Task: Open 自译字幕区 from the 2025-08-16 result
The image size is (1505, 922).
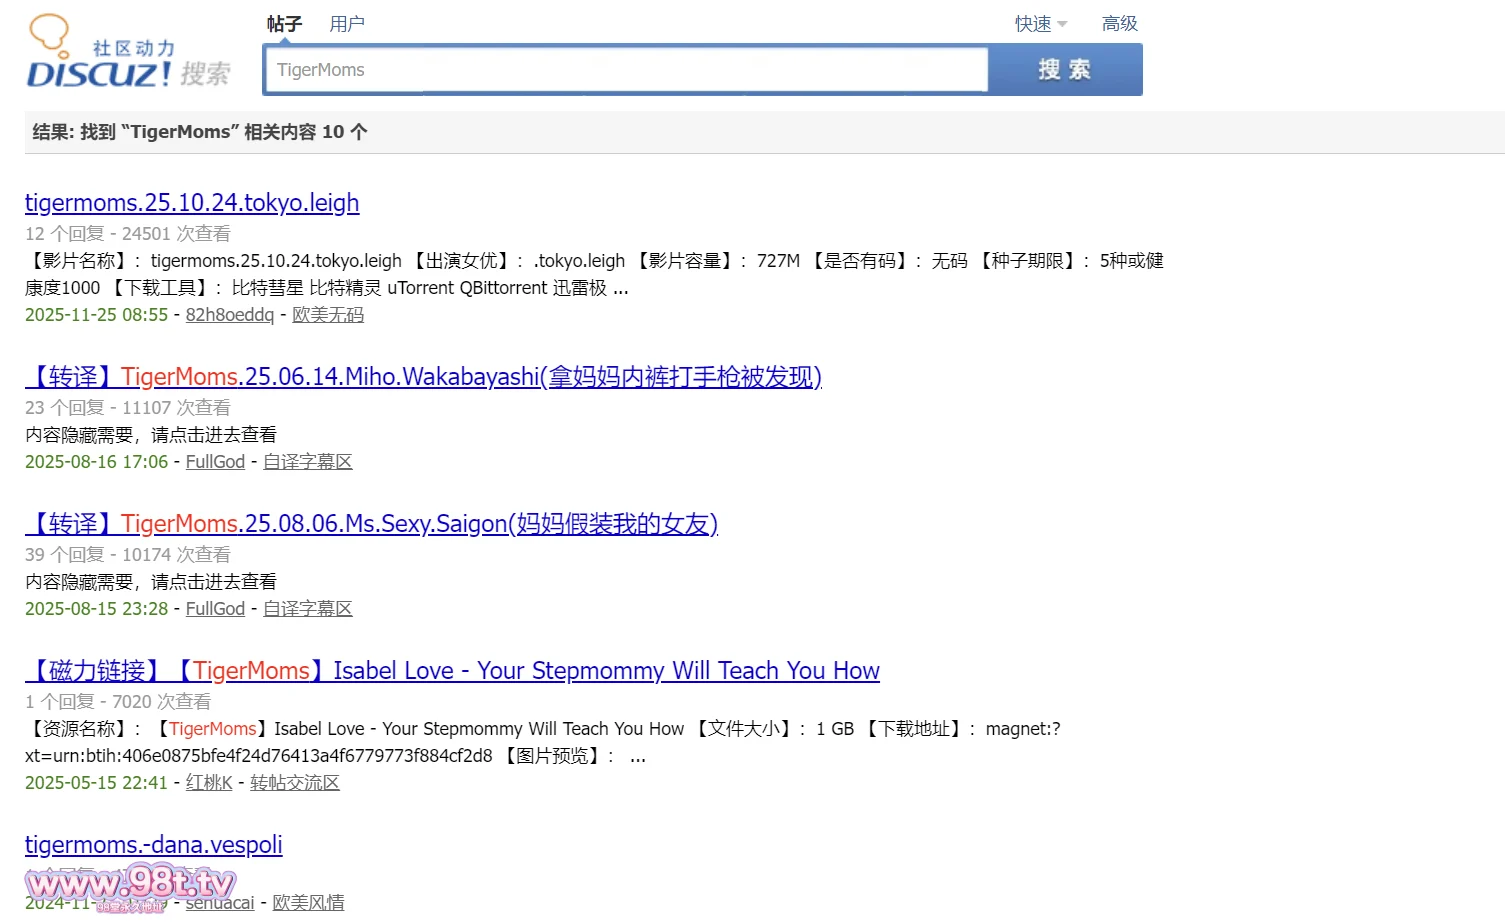Action: pos(308,462)
